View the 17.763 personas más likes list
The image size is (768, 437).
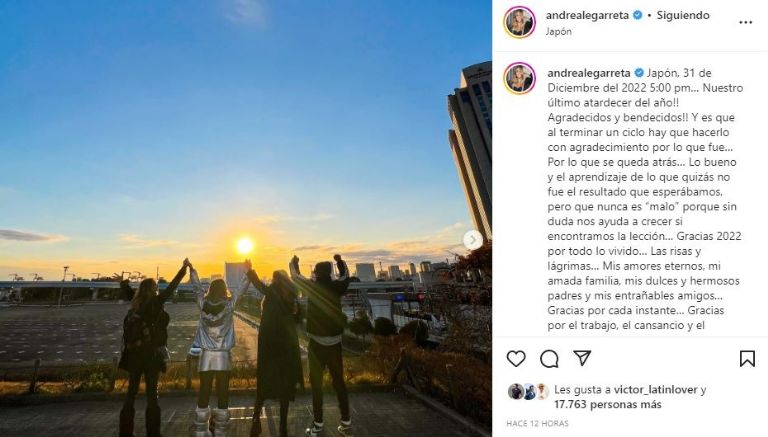pos(607,405)
